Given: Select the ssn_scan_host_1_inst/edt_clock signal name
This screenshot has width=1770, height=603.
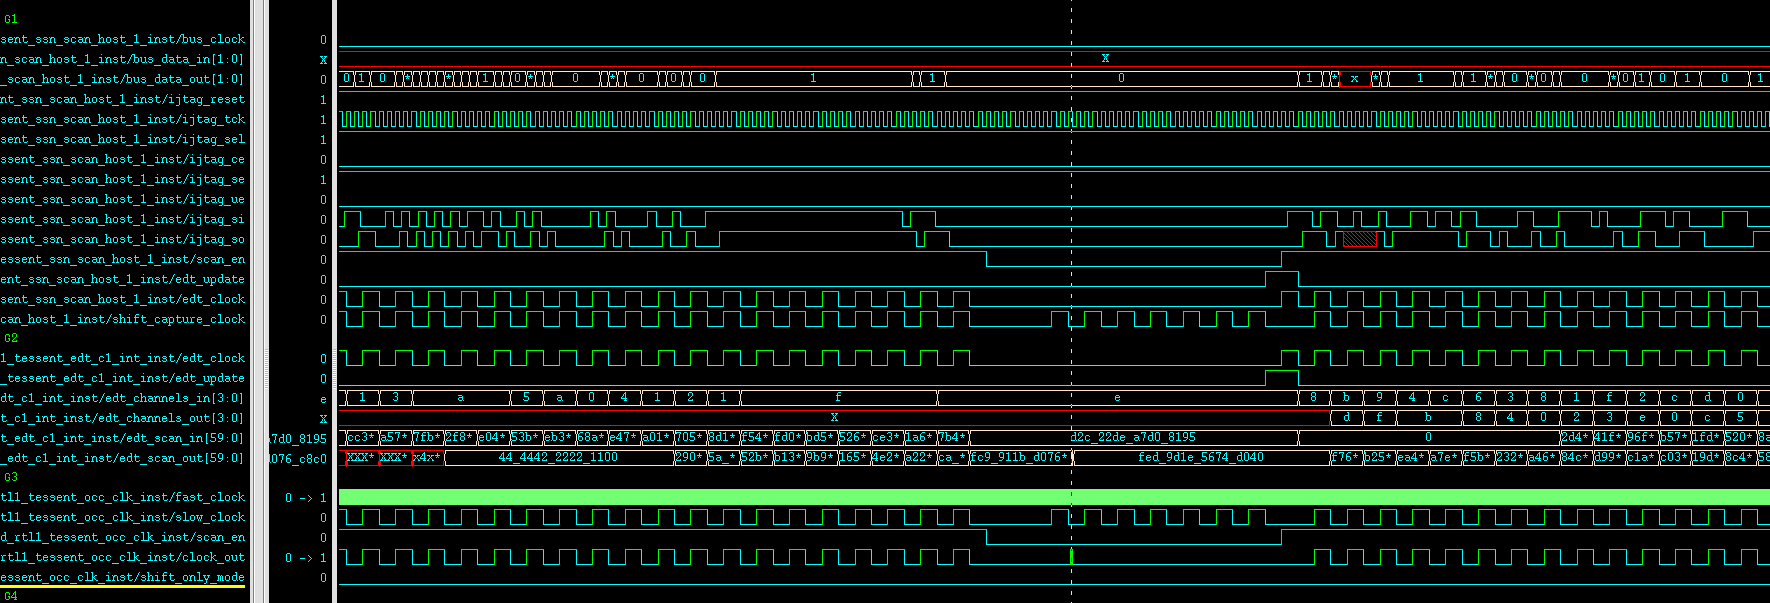Looking at the screenshot, I should 122,299.
